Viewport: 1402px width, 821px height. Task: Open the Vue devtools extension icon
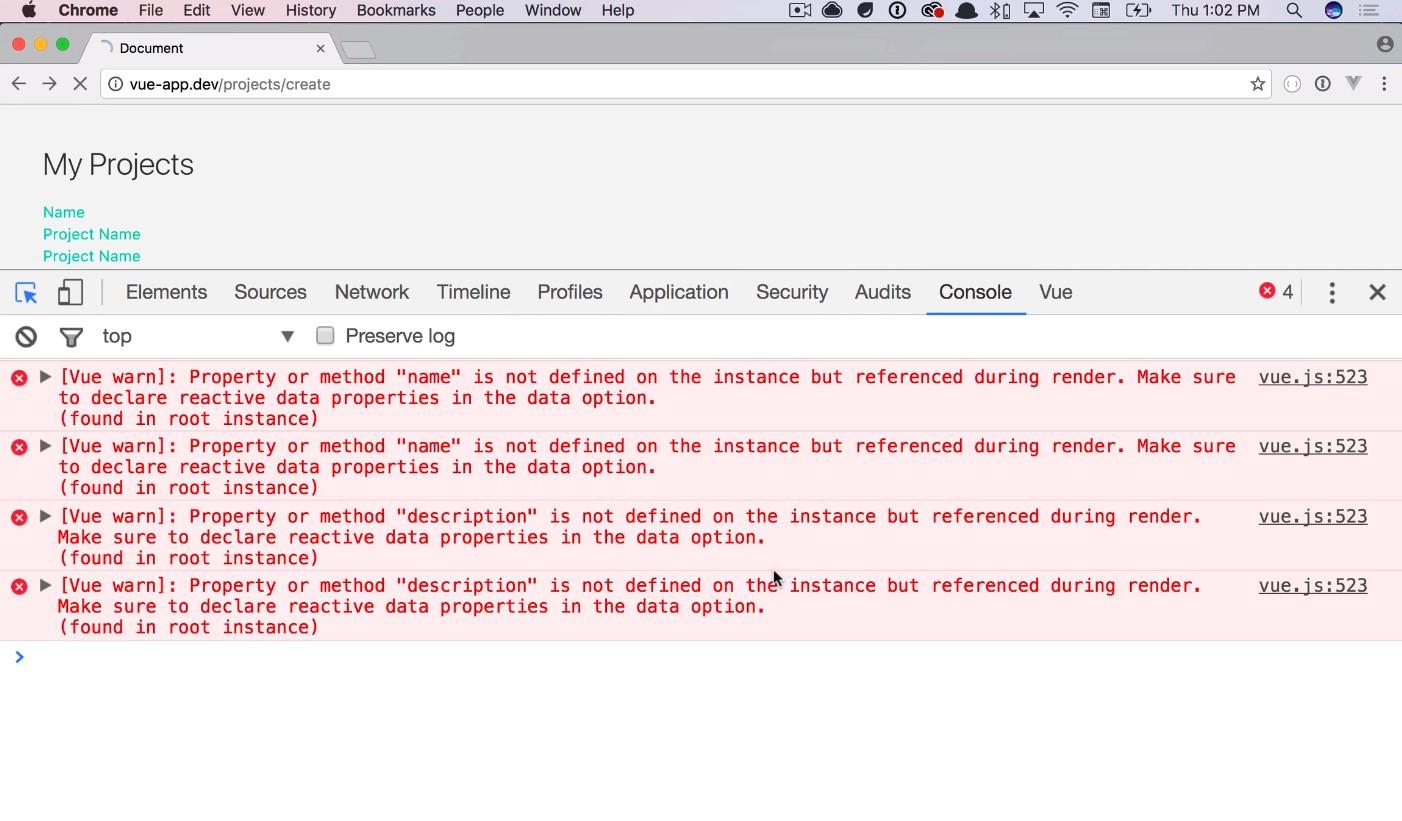(1353, 84)
